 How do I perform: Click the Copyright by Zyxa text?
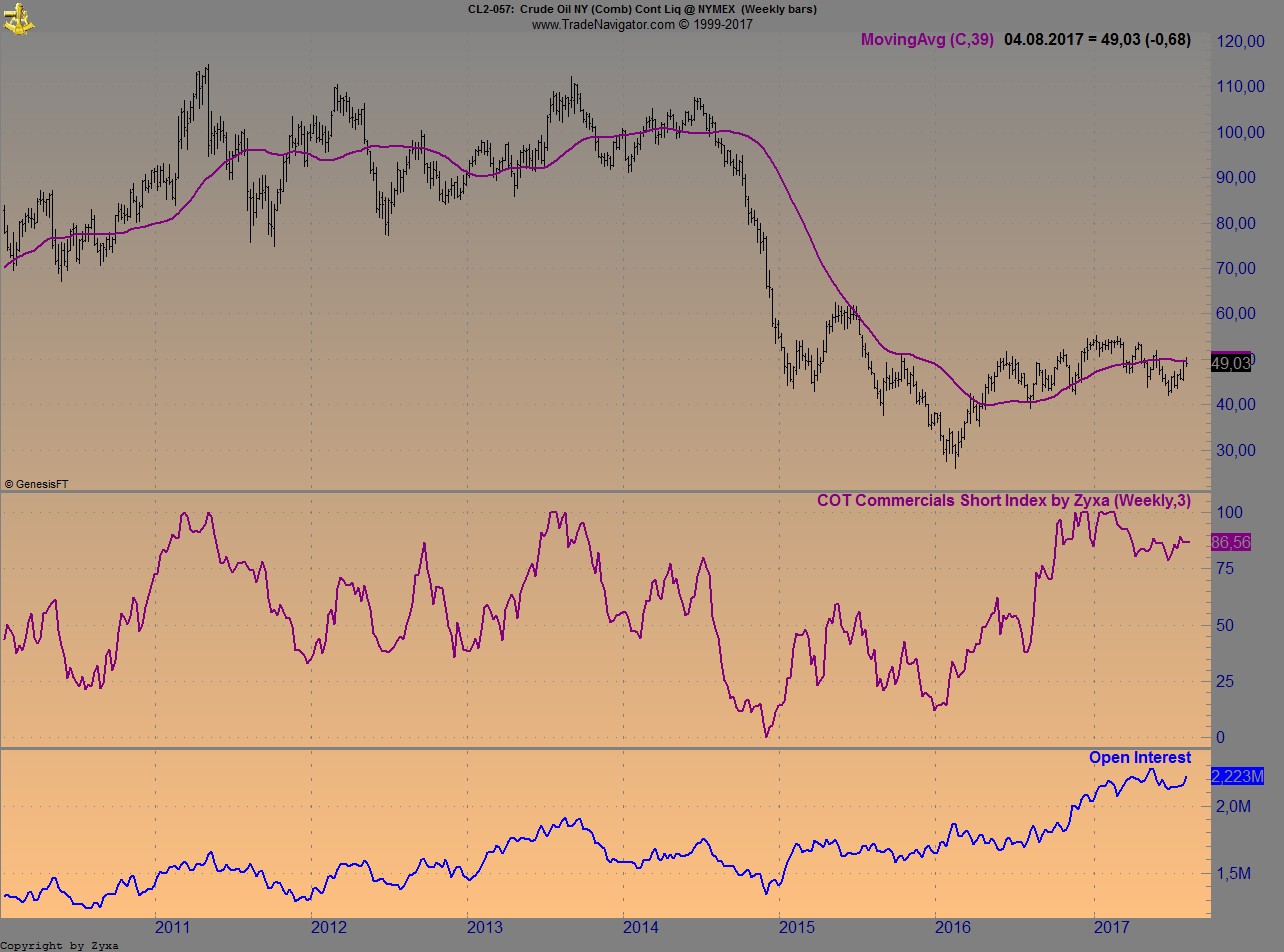59,945
